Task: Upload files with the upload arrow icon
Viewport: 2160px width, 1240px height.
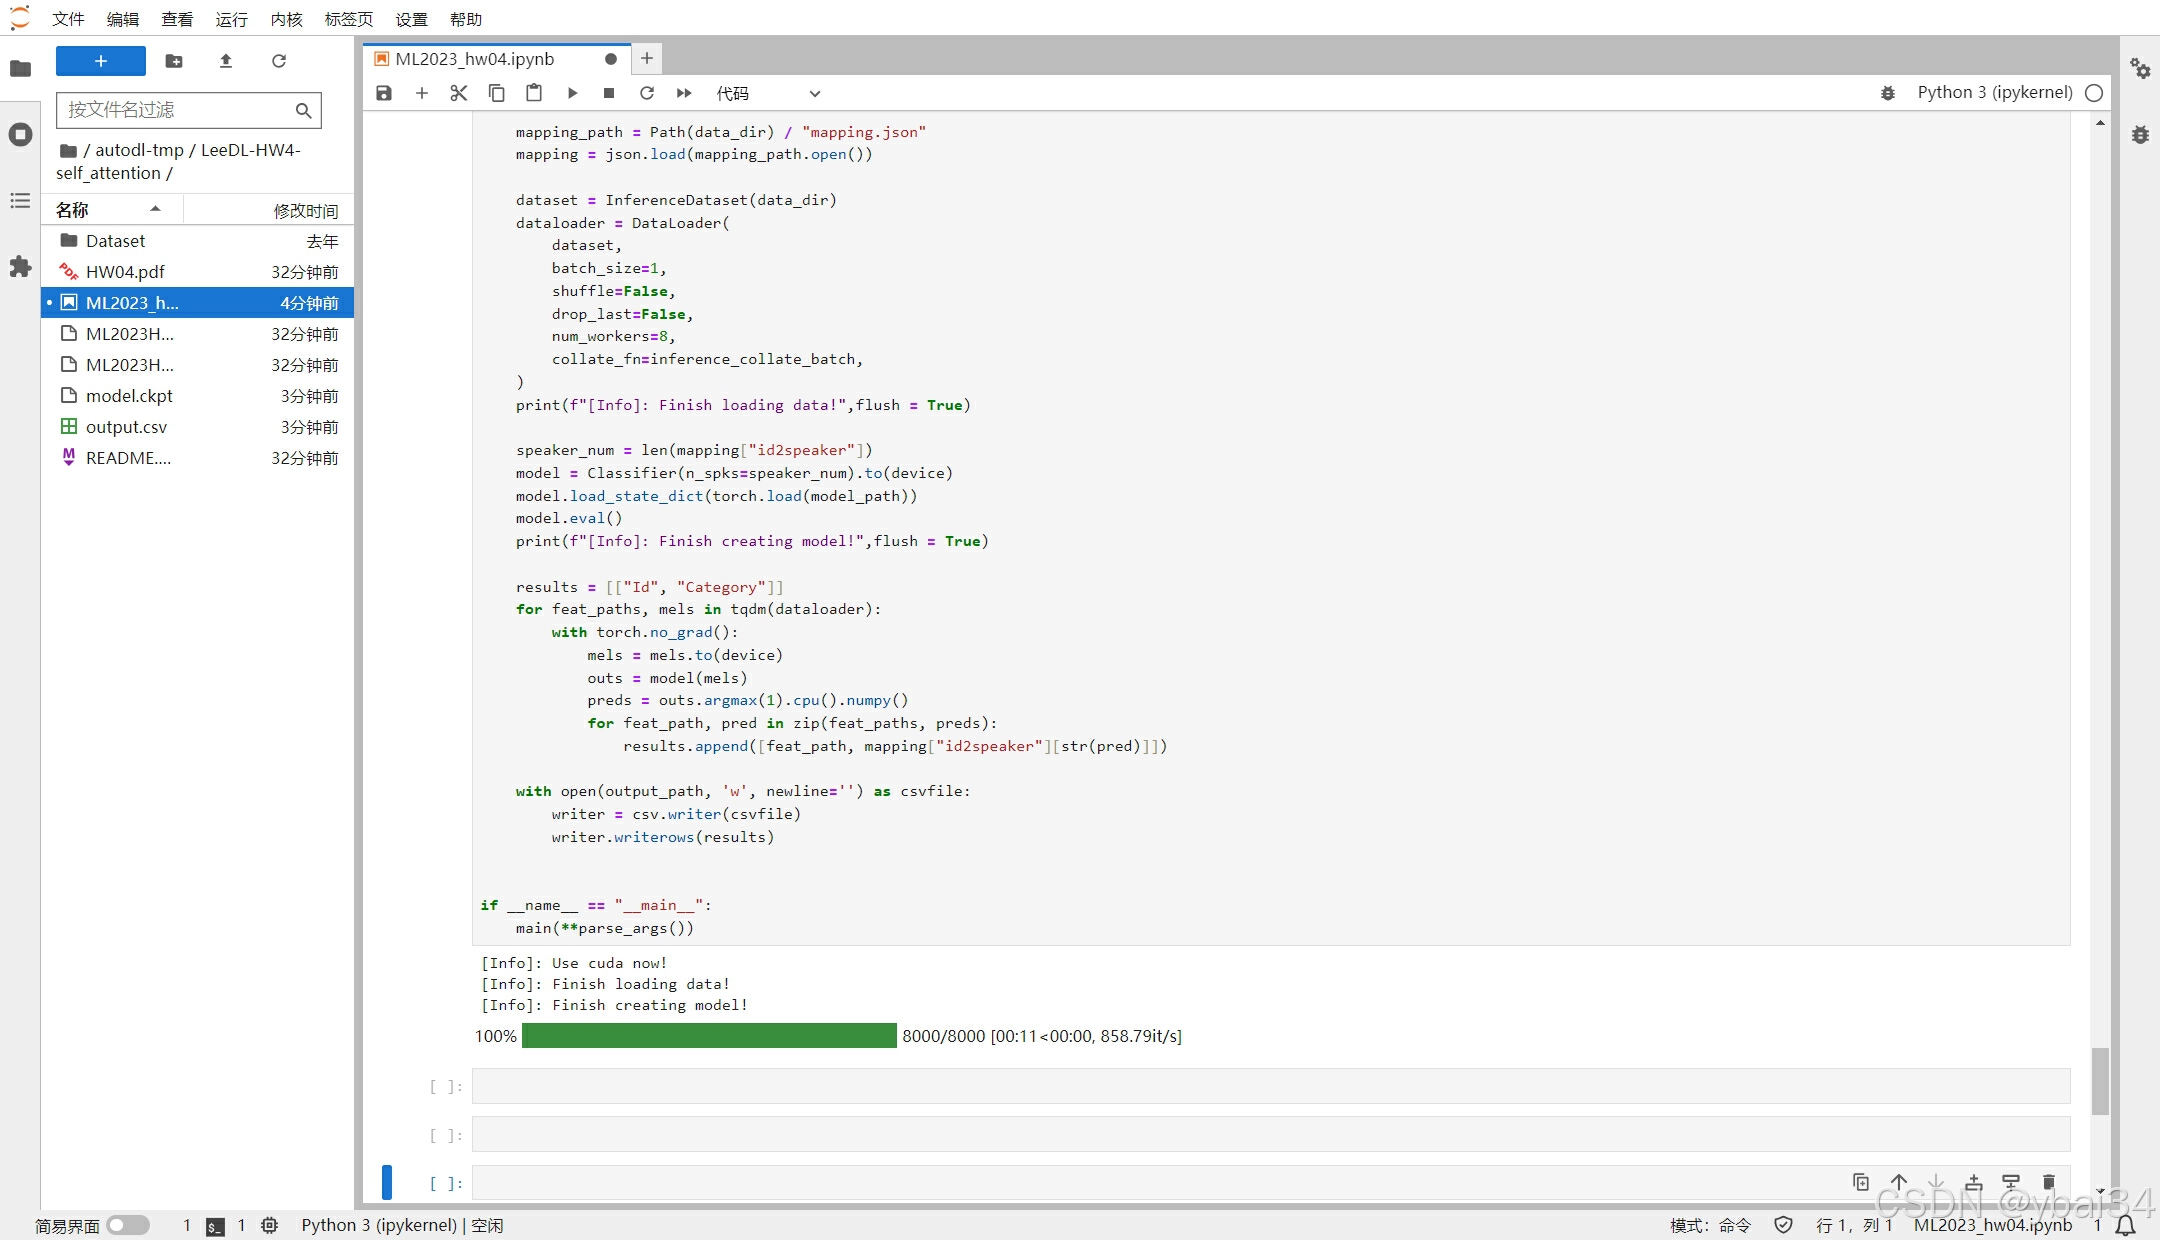Action: [x=226, y=61]
